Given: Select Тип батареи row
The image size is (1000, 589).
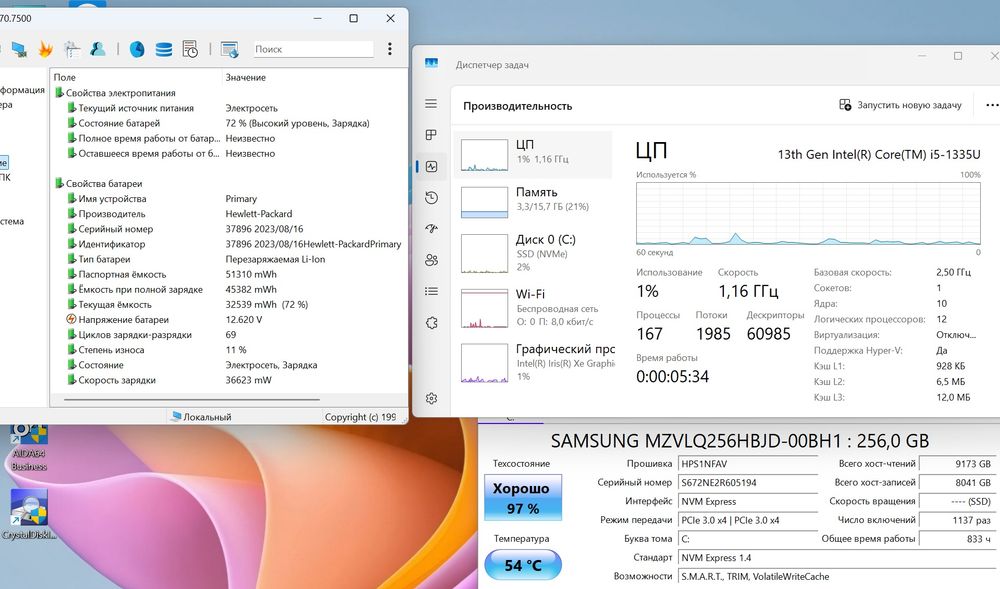Looking at the screenshot, I should (228, 259).
